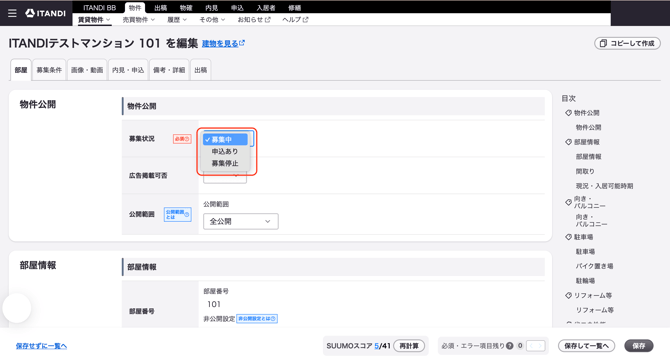
Task: Click the 非公開設定とは help badge
Action: tap(257, 319)
